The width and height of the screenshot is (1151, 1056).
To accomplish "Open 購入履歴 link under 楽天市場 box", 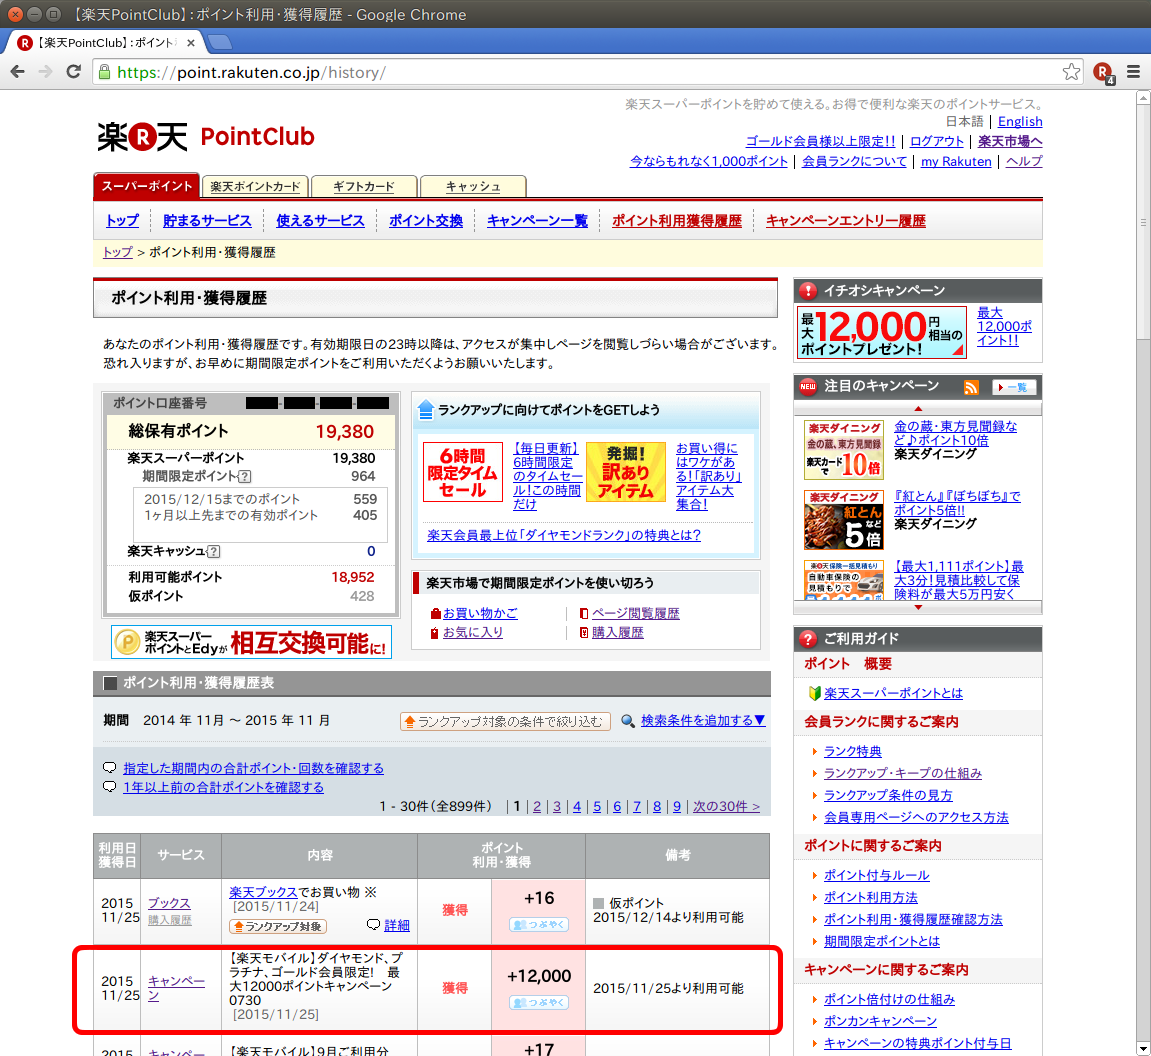I will click(617, 633).
